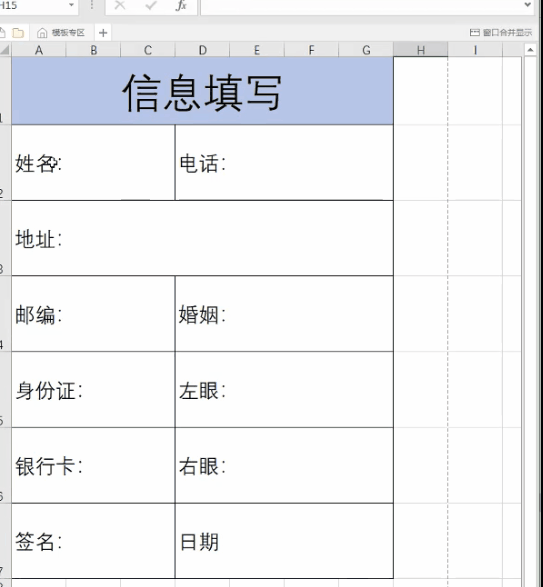Select the 邮编: cell
This screenshot has width=543, height=587.
tap(93, 314)
